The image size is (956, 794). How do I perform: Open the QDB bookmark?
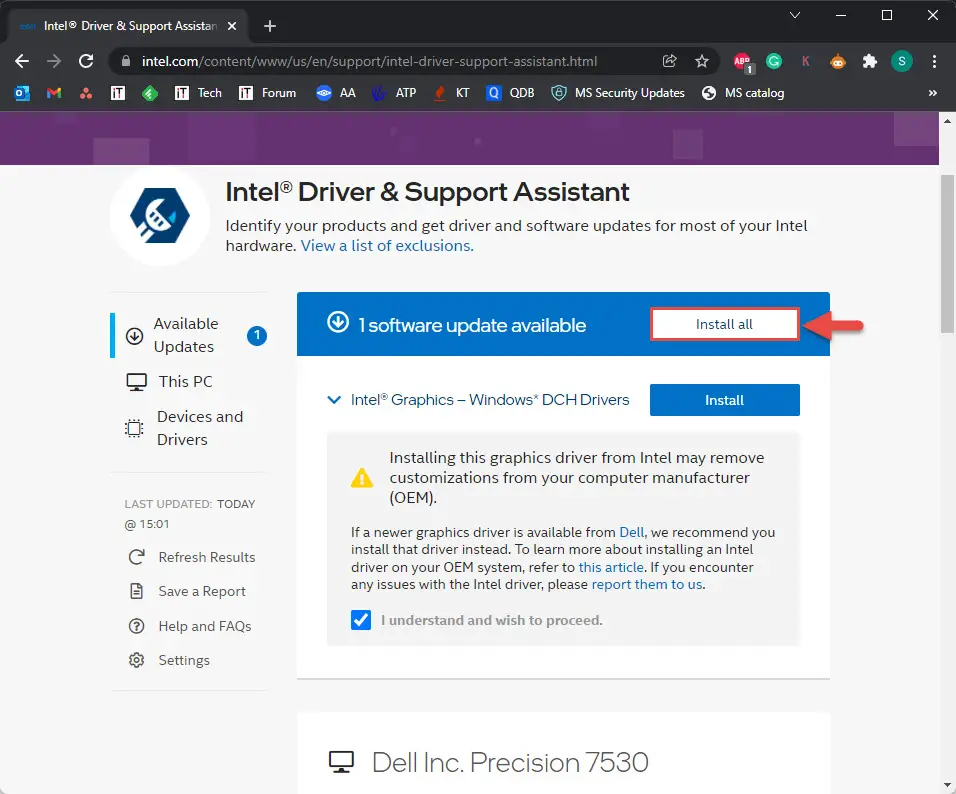coord(510,93)
